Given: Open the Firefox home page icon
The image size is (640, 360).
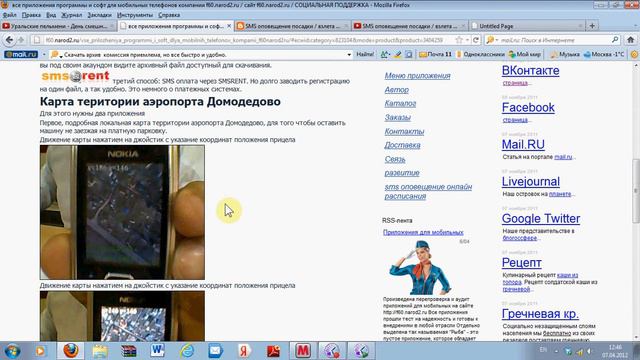Looking at the screenshot, I should [x=631, y=40].
